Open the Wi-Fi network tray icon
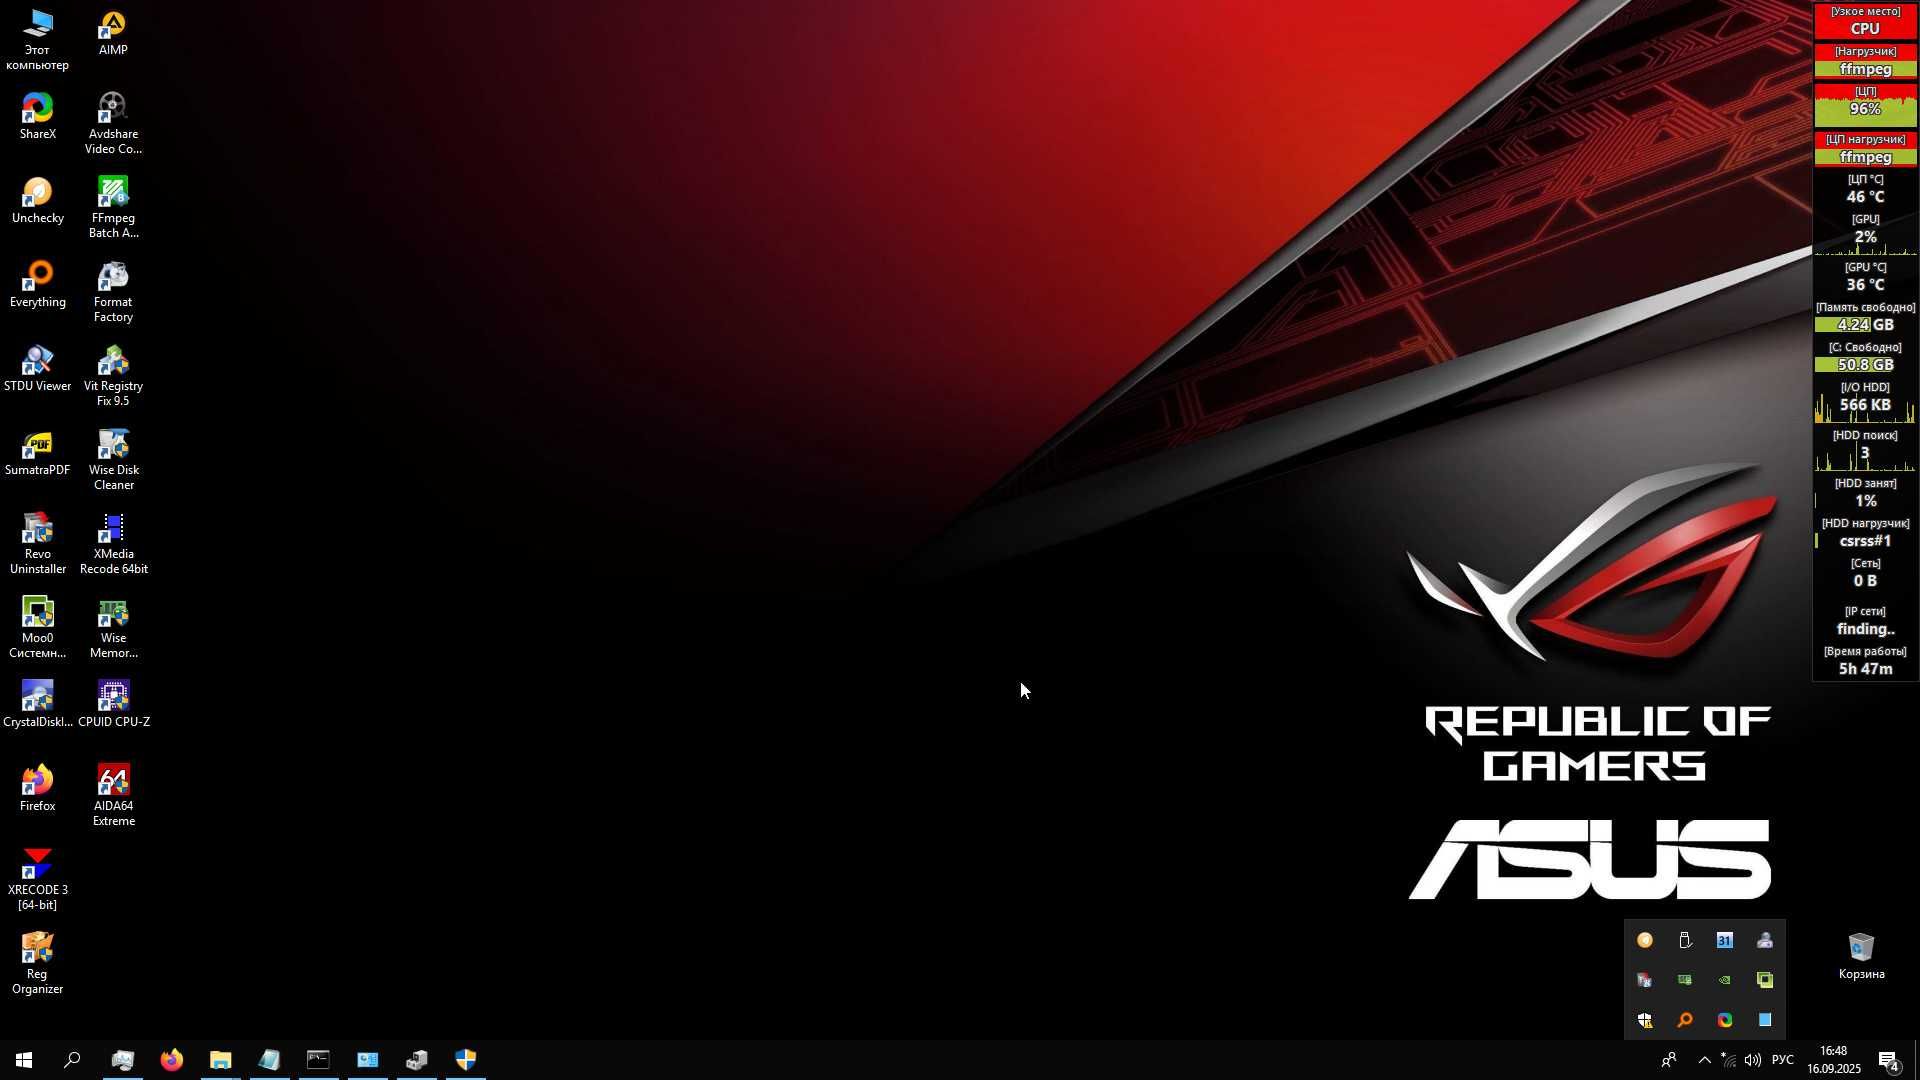 pos(1729,1060)
